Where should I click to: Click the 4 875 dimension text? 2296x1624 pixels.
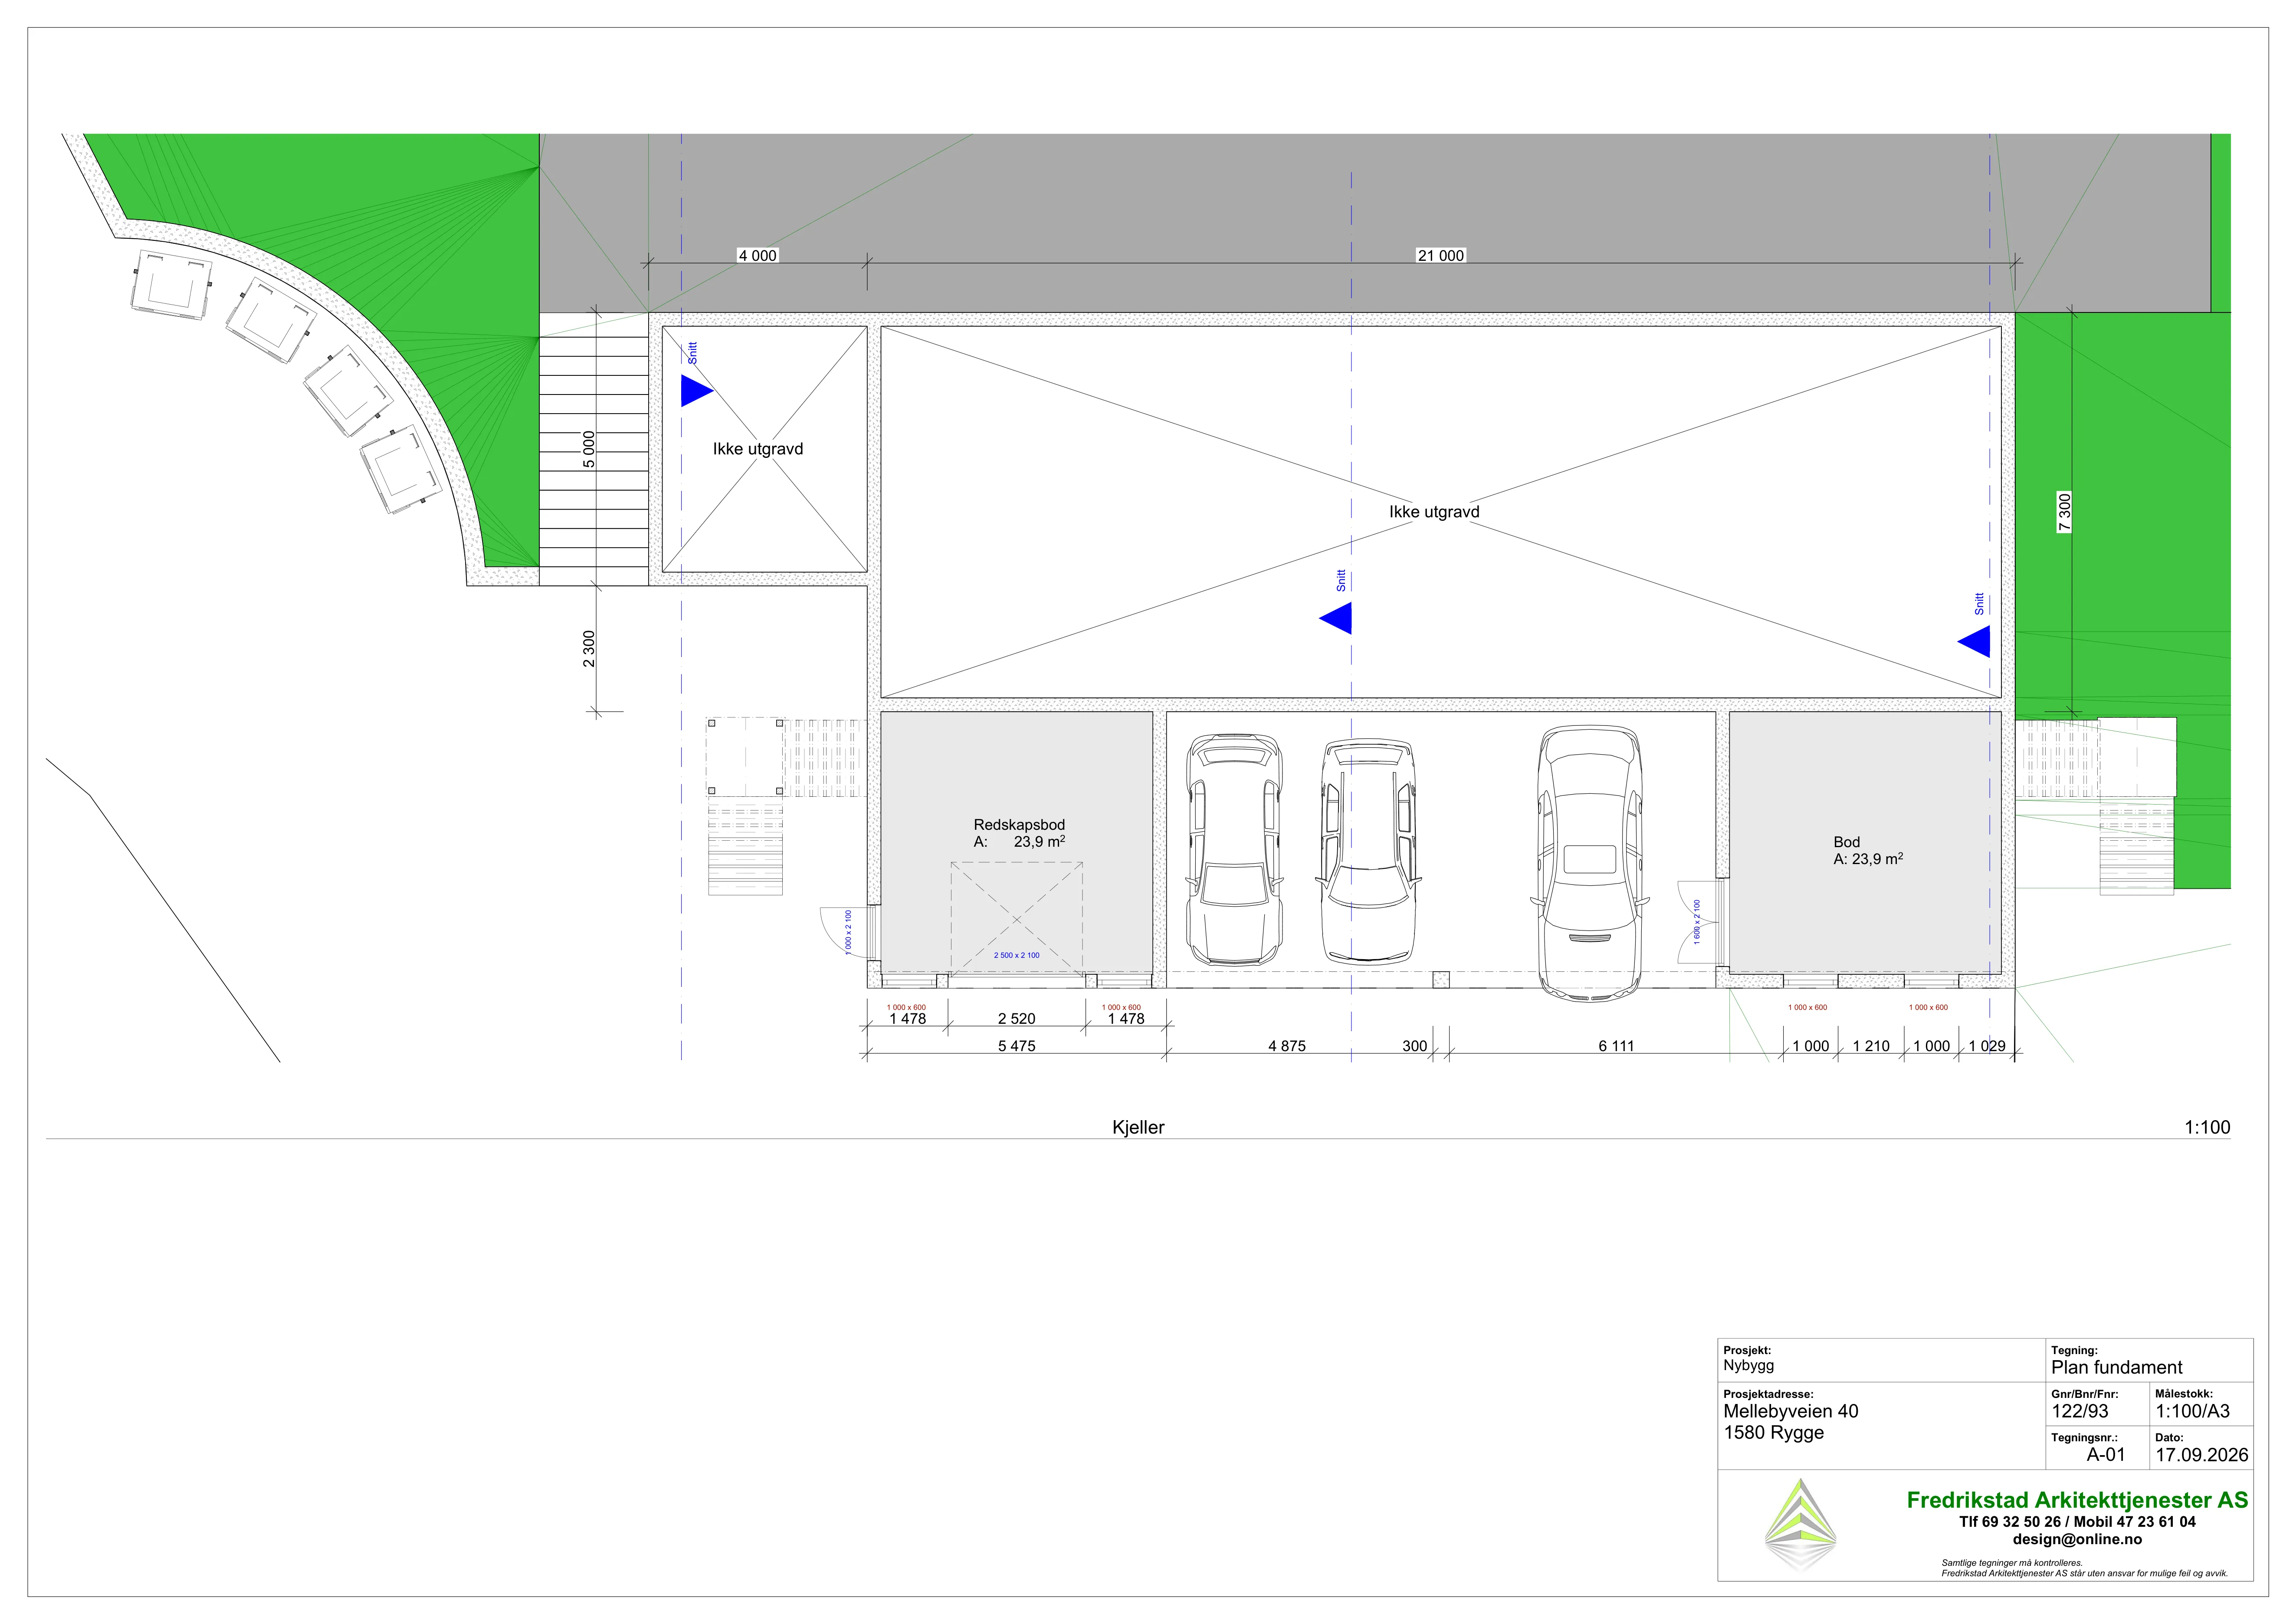coord(1287,1046)
